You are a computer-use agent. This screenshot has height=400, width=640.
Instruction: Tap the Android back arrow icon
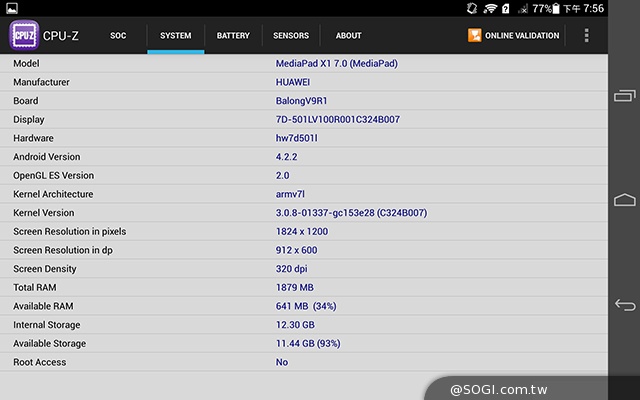pyautogui.click(x=625, y=304)
